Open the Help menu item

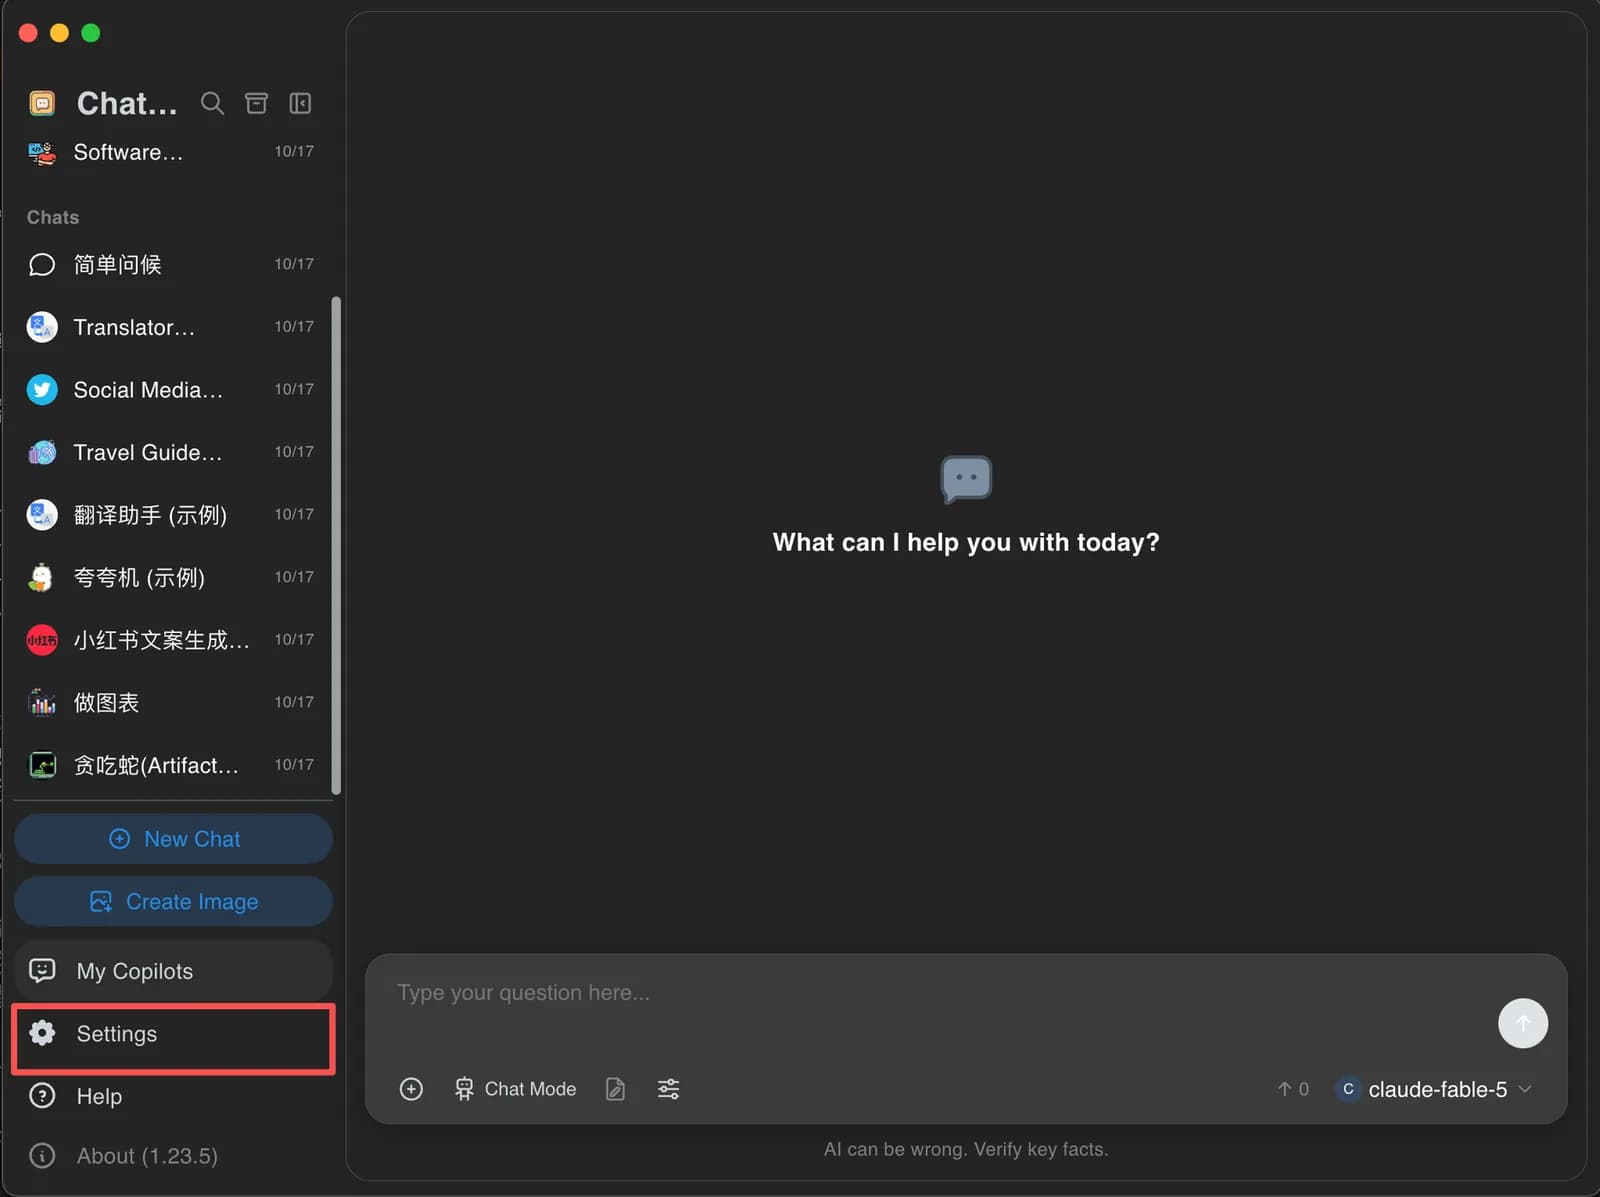tap(173, 1096)
